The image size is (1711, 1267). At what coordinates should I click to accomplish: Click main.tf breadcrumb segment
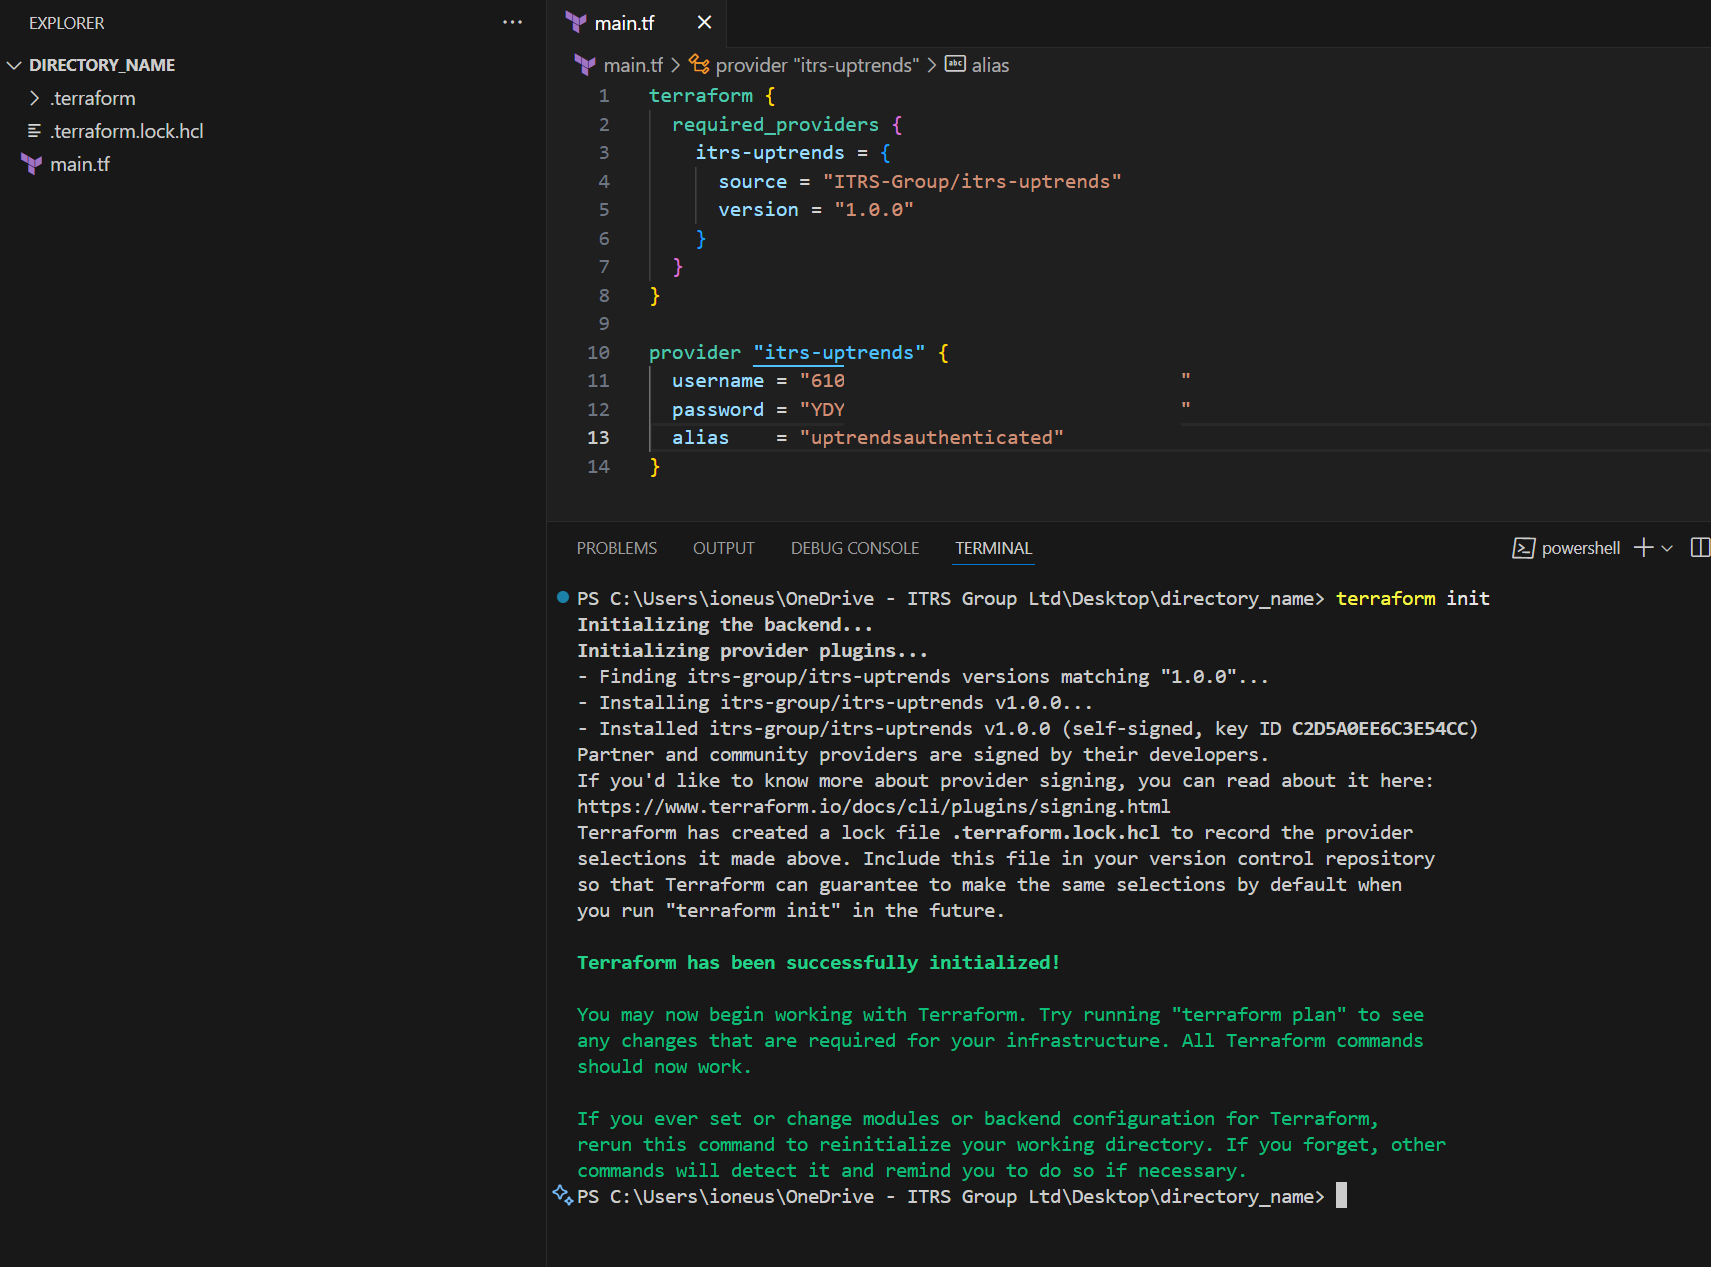click(633, 65)
